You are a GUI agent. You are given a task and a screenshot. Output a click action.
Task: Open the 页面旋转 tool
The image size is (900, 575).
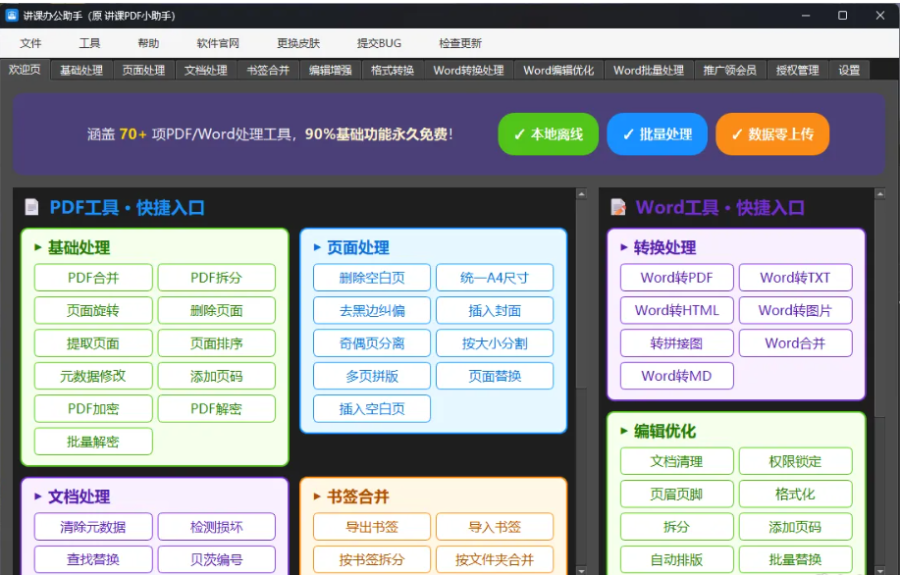(x=94, y=310)
